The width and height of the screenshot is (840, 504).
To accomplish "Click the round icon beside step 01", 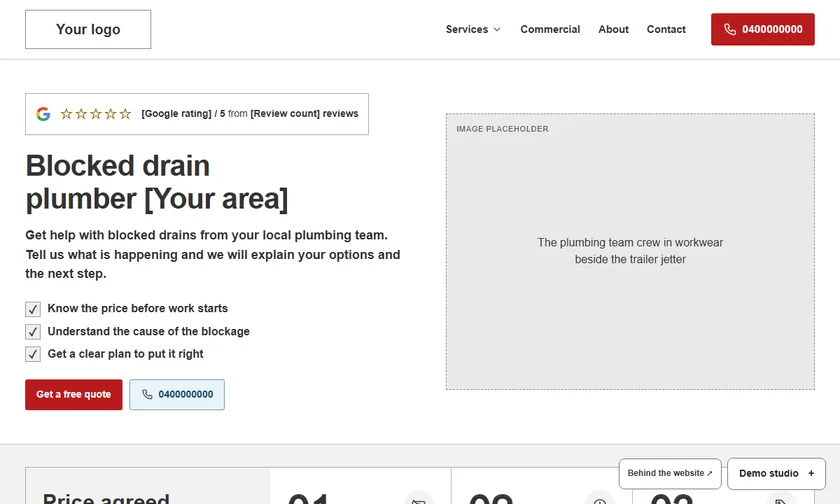I will [x=419, y=498].
